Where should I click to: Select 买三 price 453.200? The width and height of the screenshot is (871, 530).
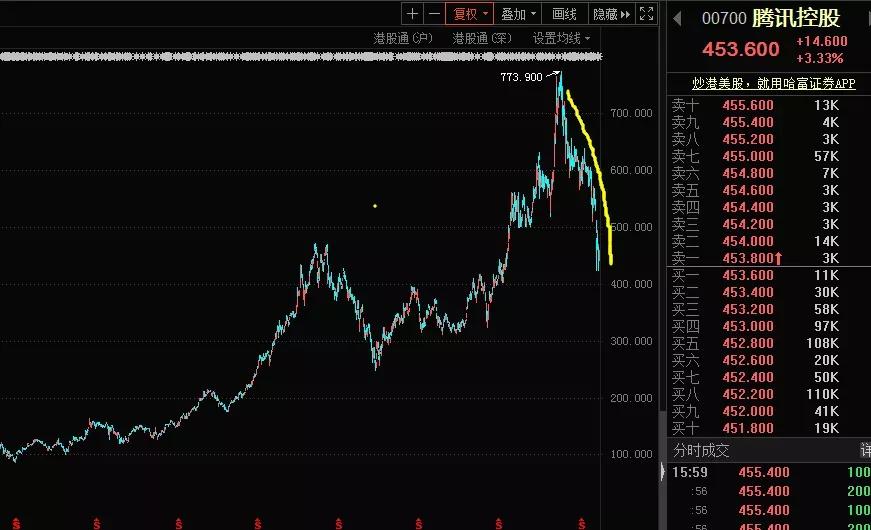(x=748, y=309)
